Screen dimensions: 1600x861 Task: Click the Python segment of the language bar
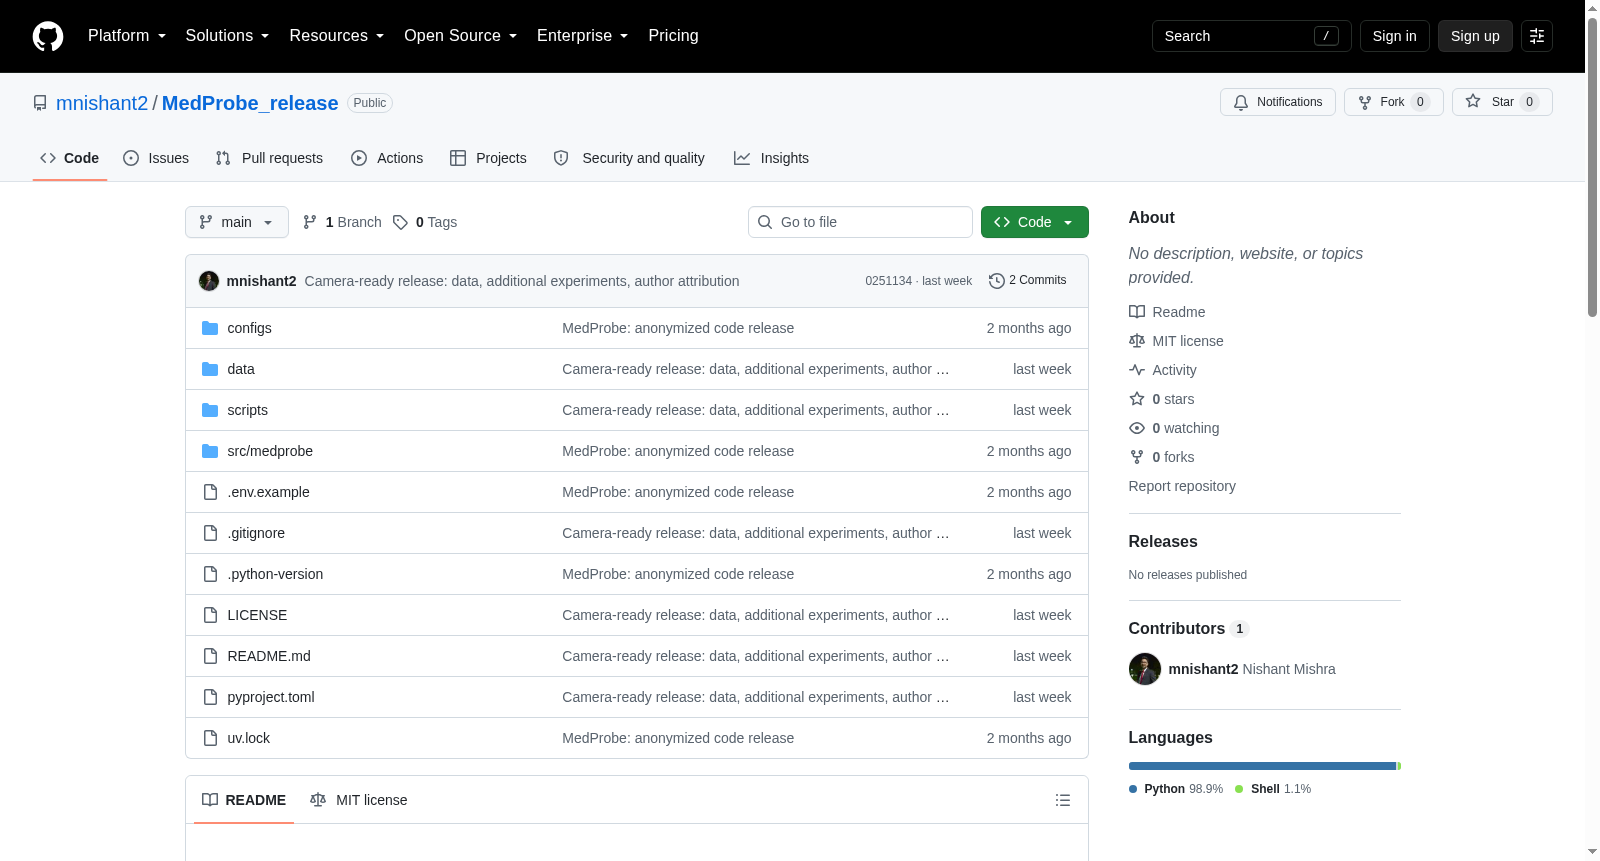coord(1262,766)
